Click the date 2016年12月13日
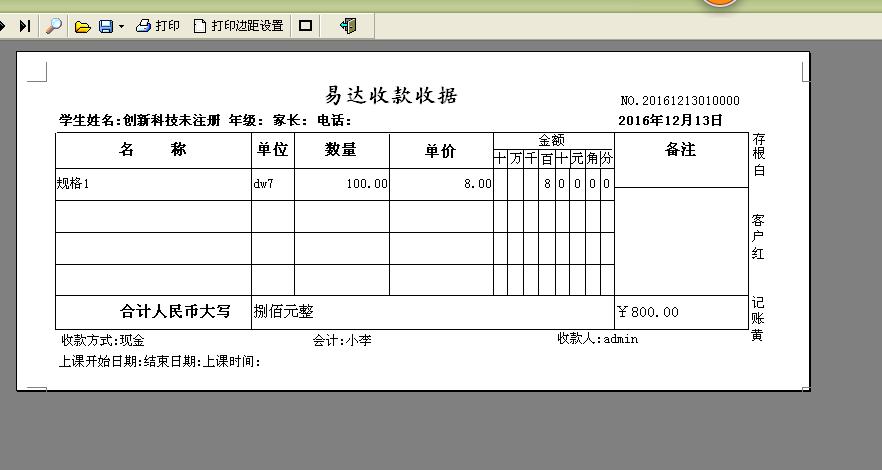The width and height of the screenshot is (882, 470). pos(670,120)
